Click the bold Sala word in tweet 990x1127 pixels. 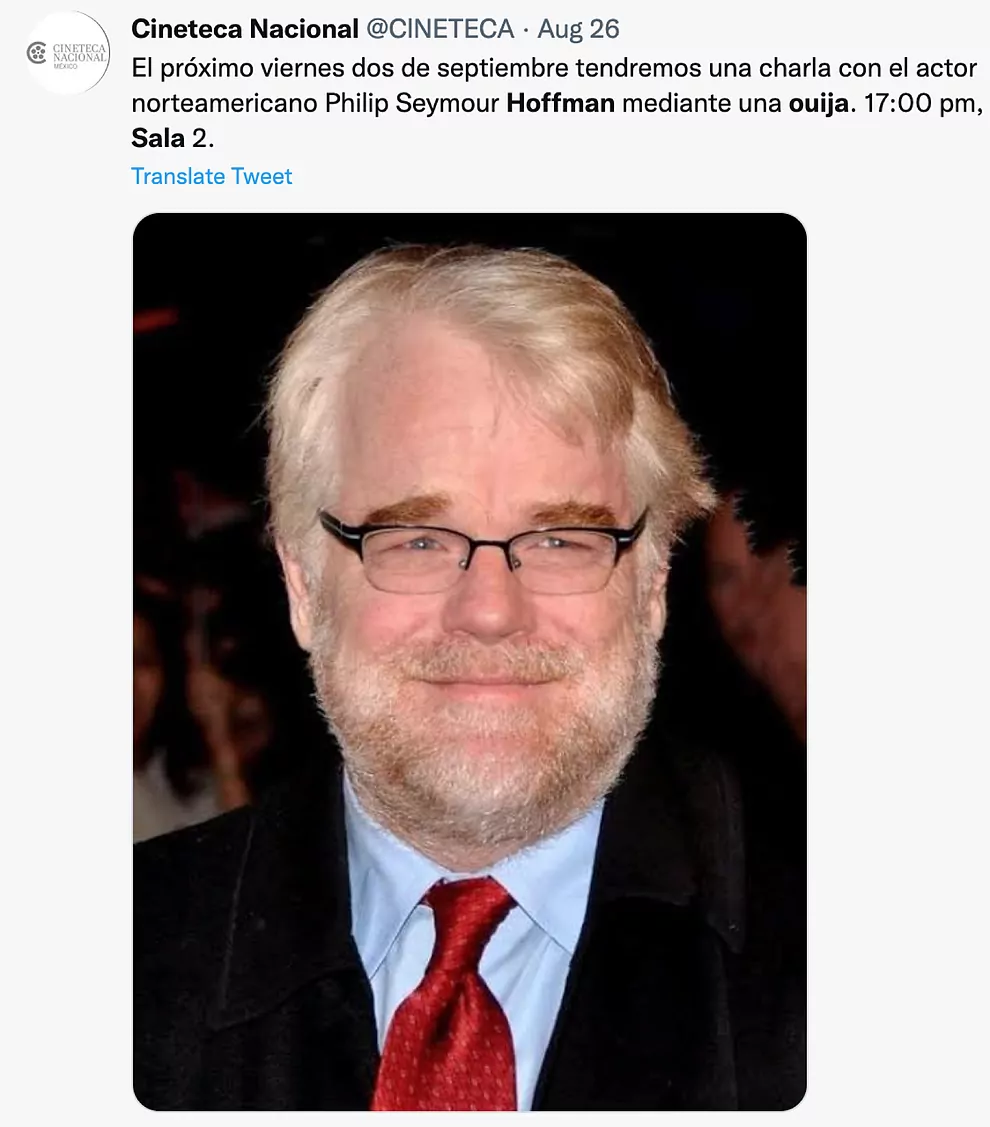(158, 138)
